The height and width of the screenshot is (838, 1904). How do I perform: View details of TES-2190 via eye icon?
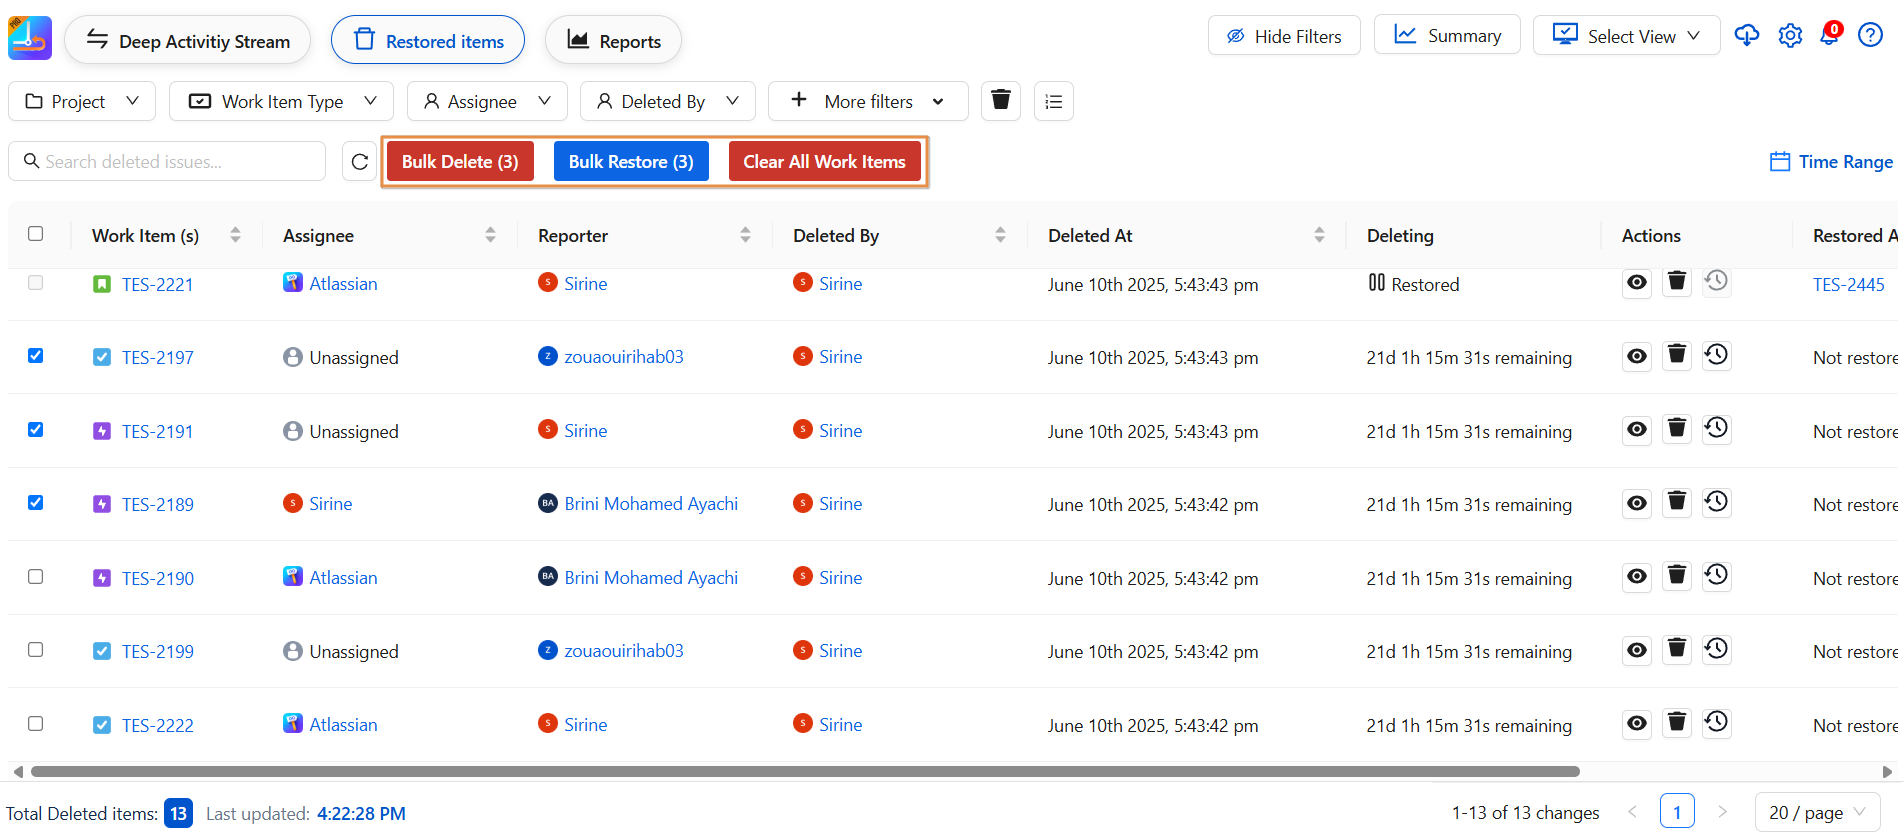[1636, 577]
